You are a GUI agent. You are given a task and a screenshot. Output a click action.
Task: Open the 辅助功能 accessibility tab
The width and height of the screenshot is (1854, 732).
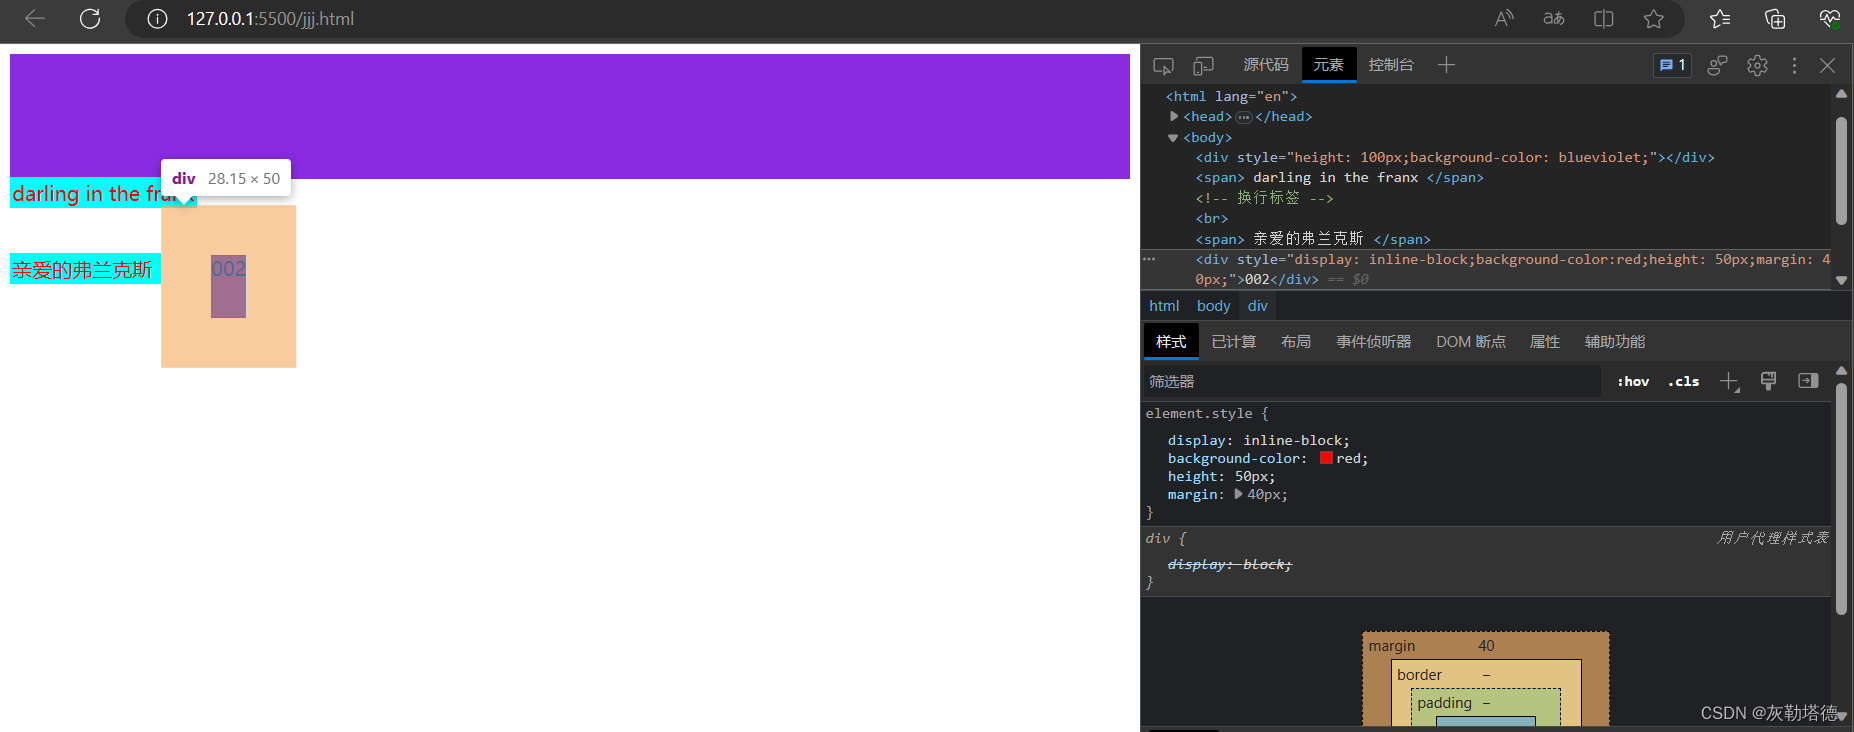tap(1615, 342)
